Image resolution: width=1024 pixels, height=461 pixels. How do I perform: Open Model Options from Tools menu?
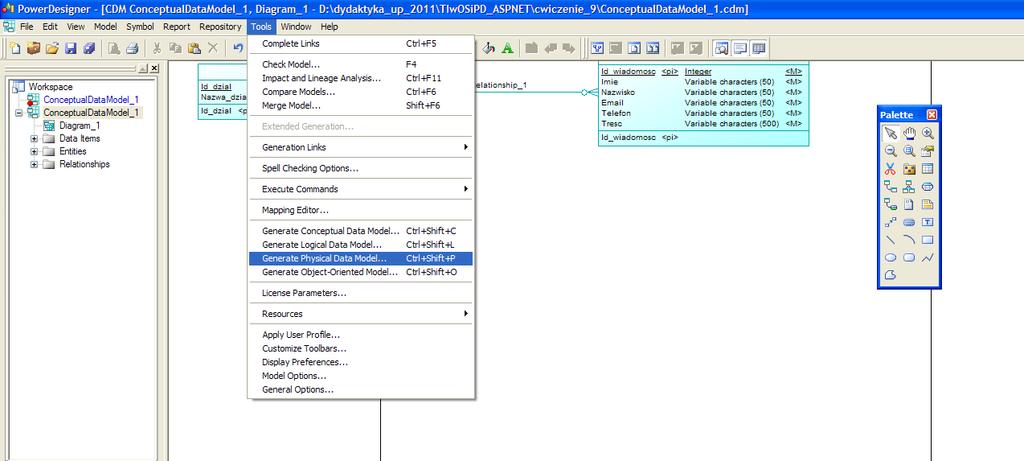[361, 375]
